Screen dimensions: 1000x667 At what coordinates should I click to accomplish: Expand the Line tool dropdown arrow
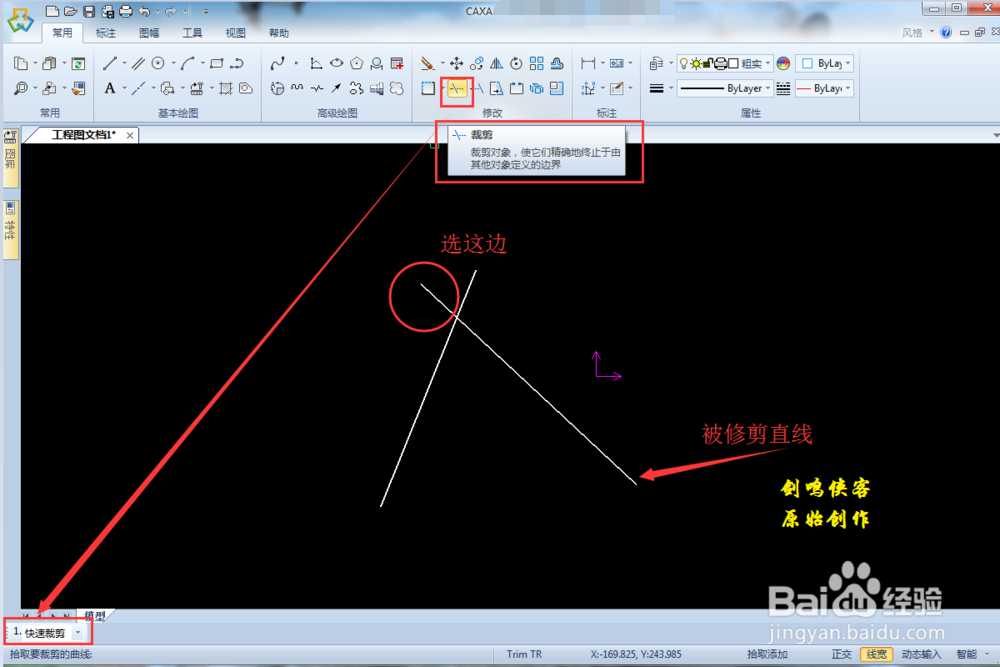click(x=124, y=63)
